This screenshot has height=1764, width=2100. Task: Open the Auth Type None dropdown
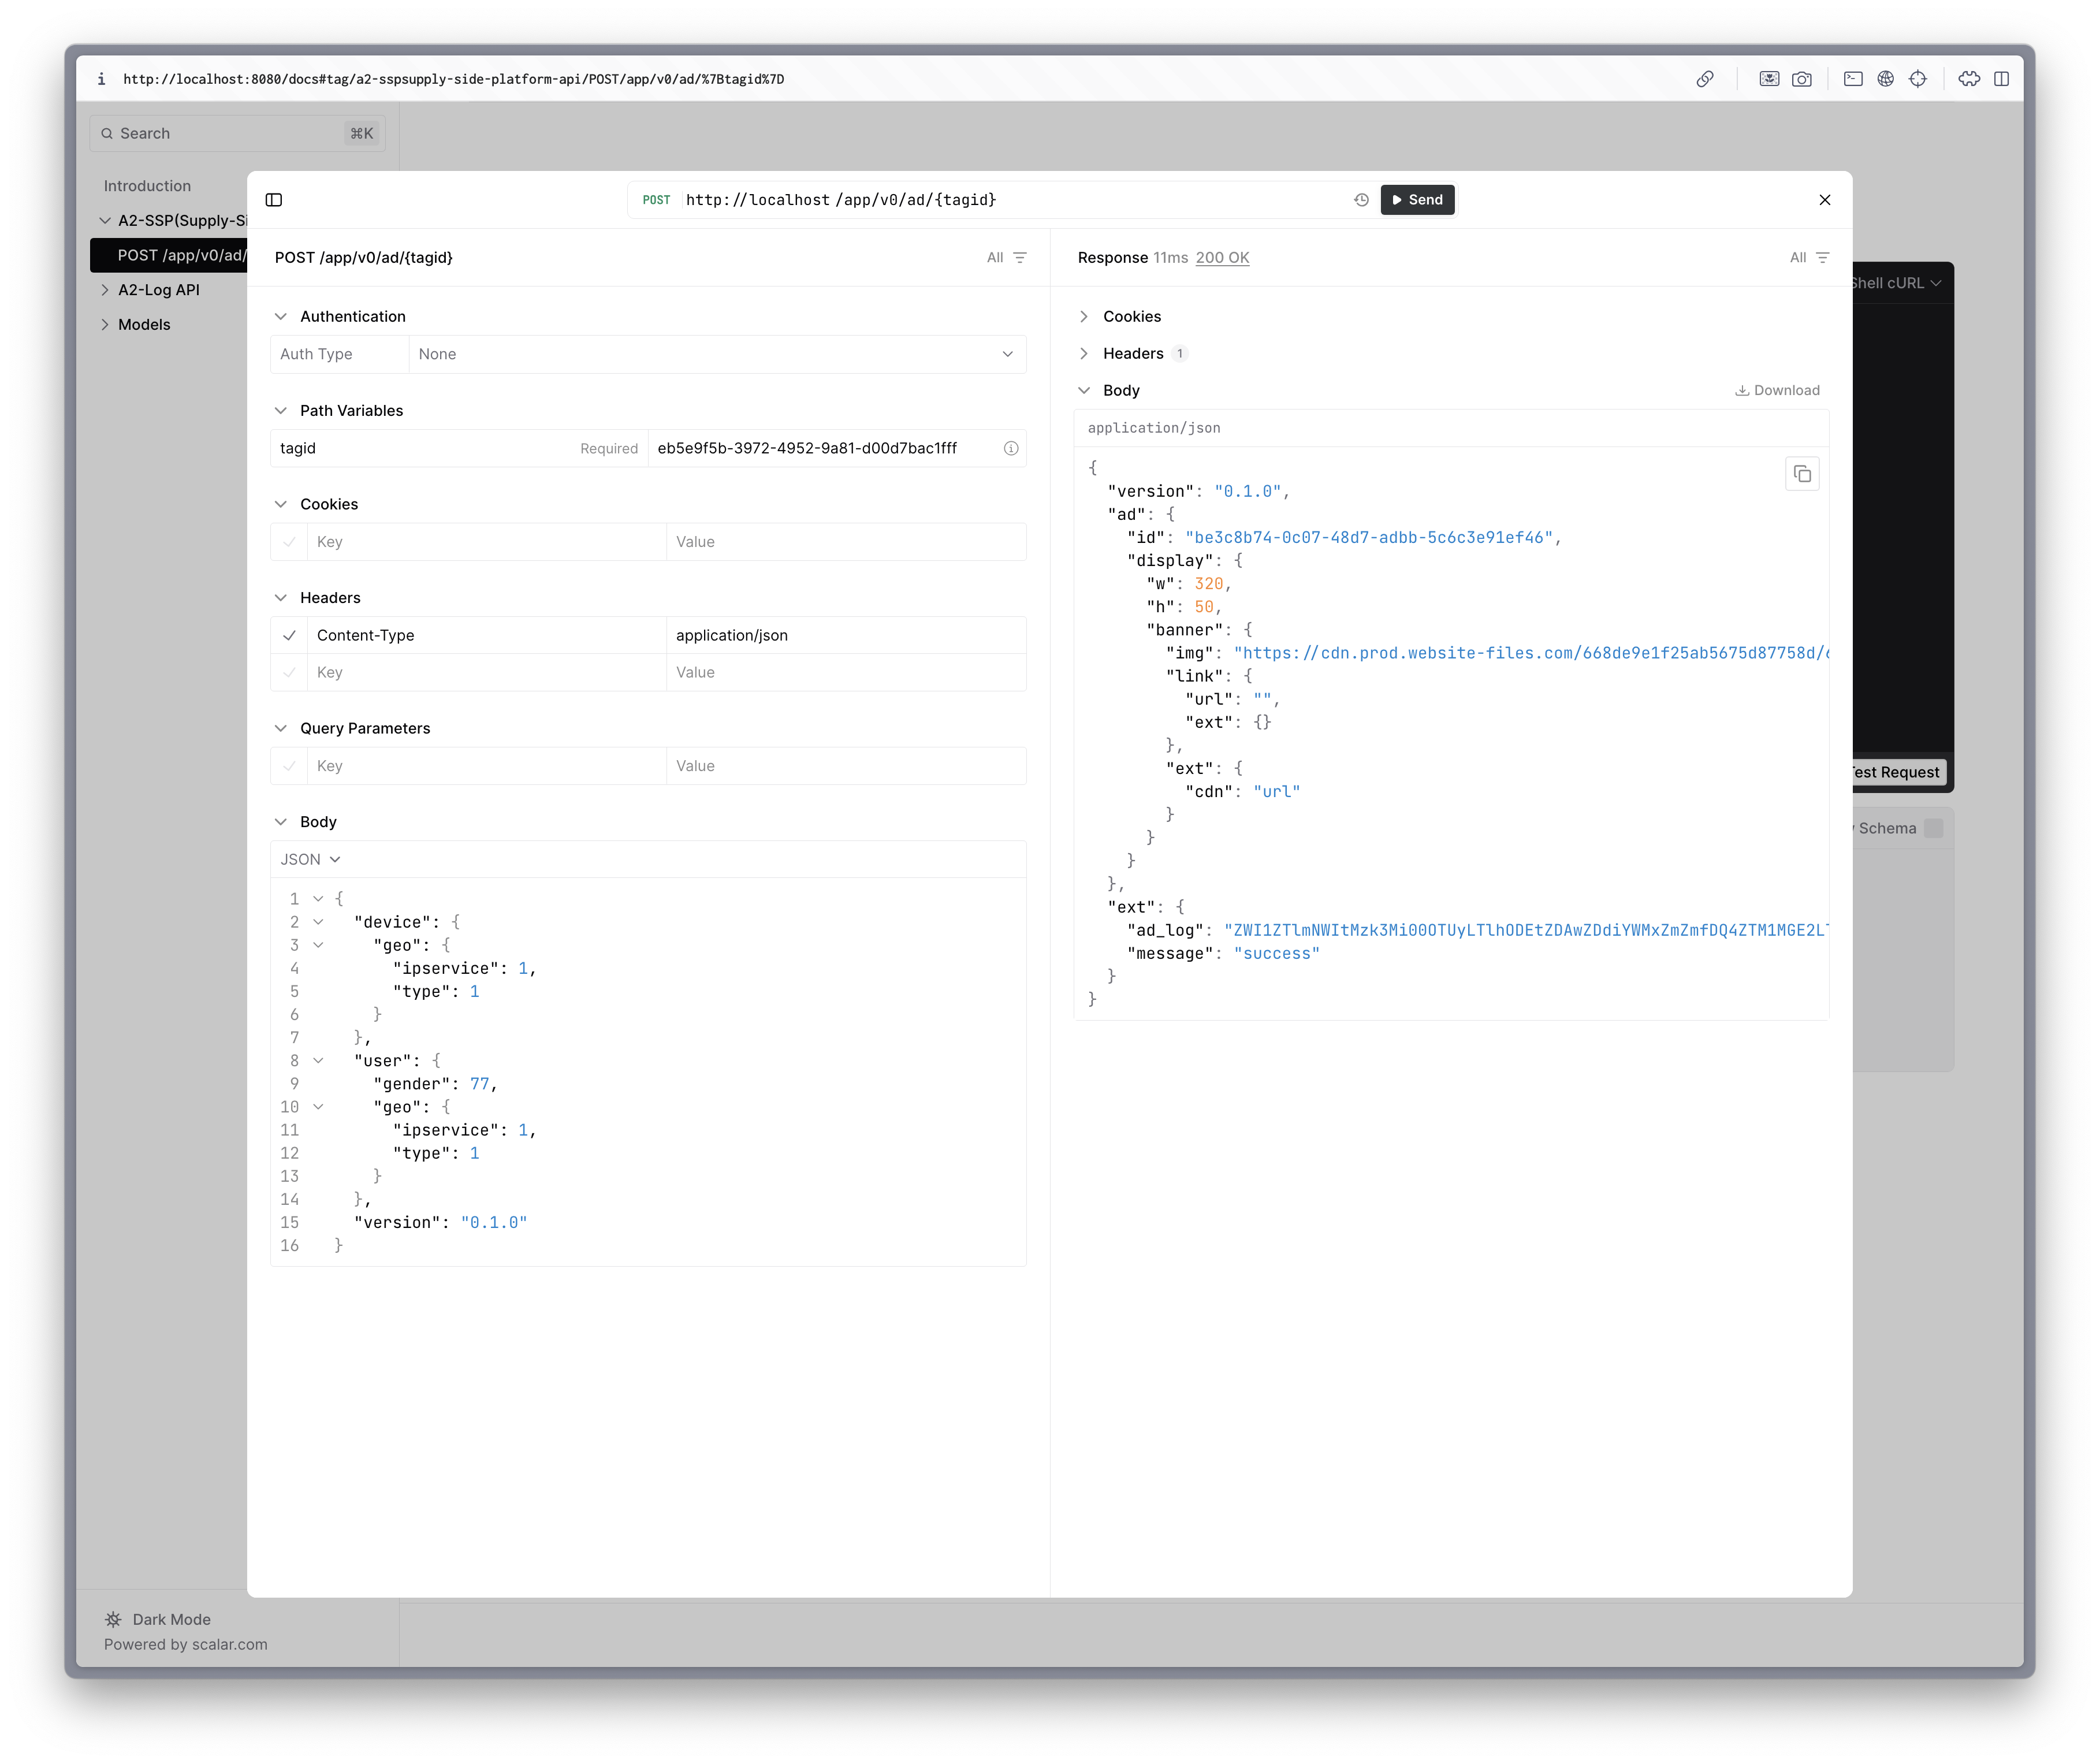[716, 354]
